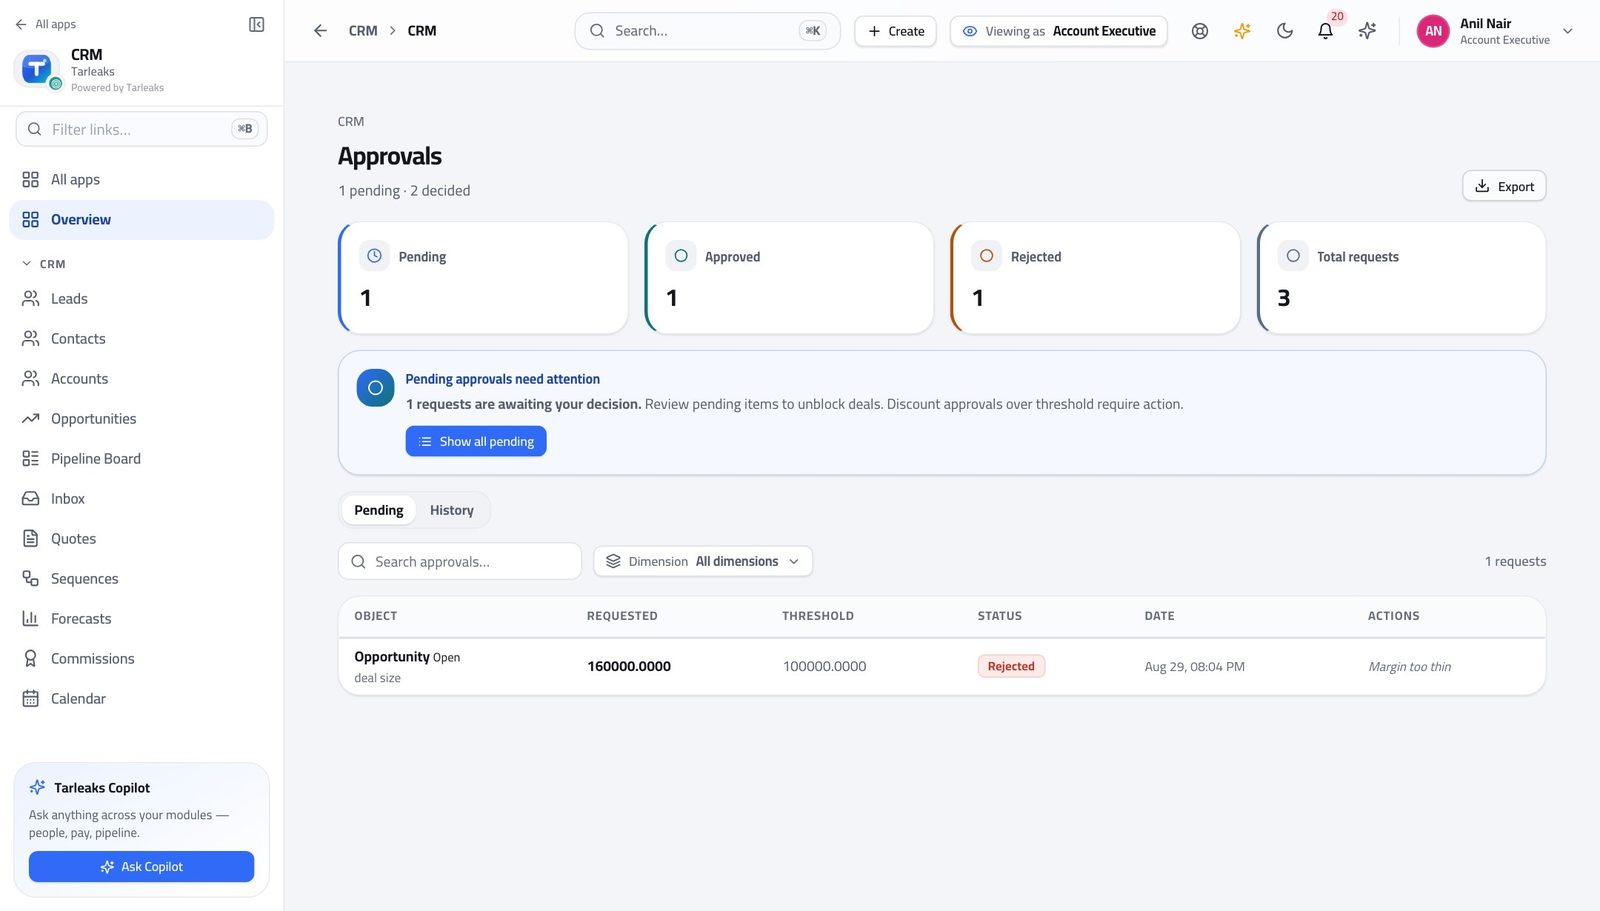This screenshot has height=911, width=1600.
Task: Open the Dimension All dimensions dropdown
Action: pos(703,561)
